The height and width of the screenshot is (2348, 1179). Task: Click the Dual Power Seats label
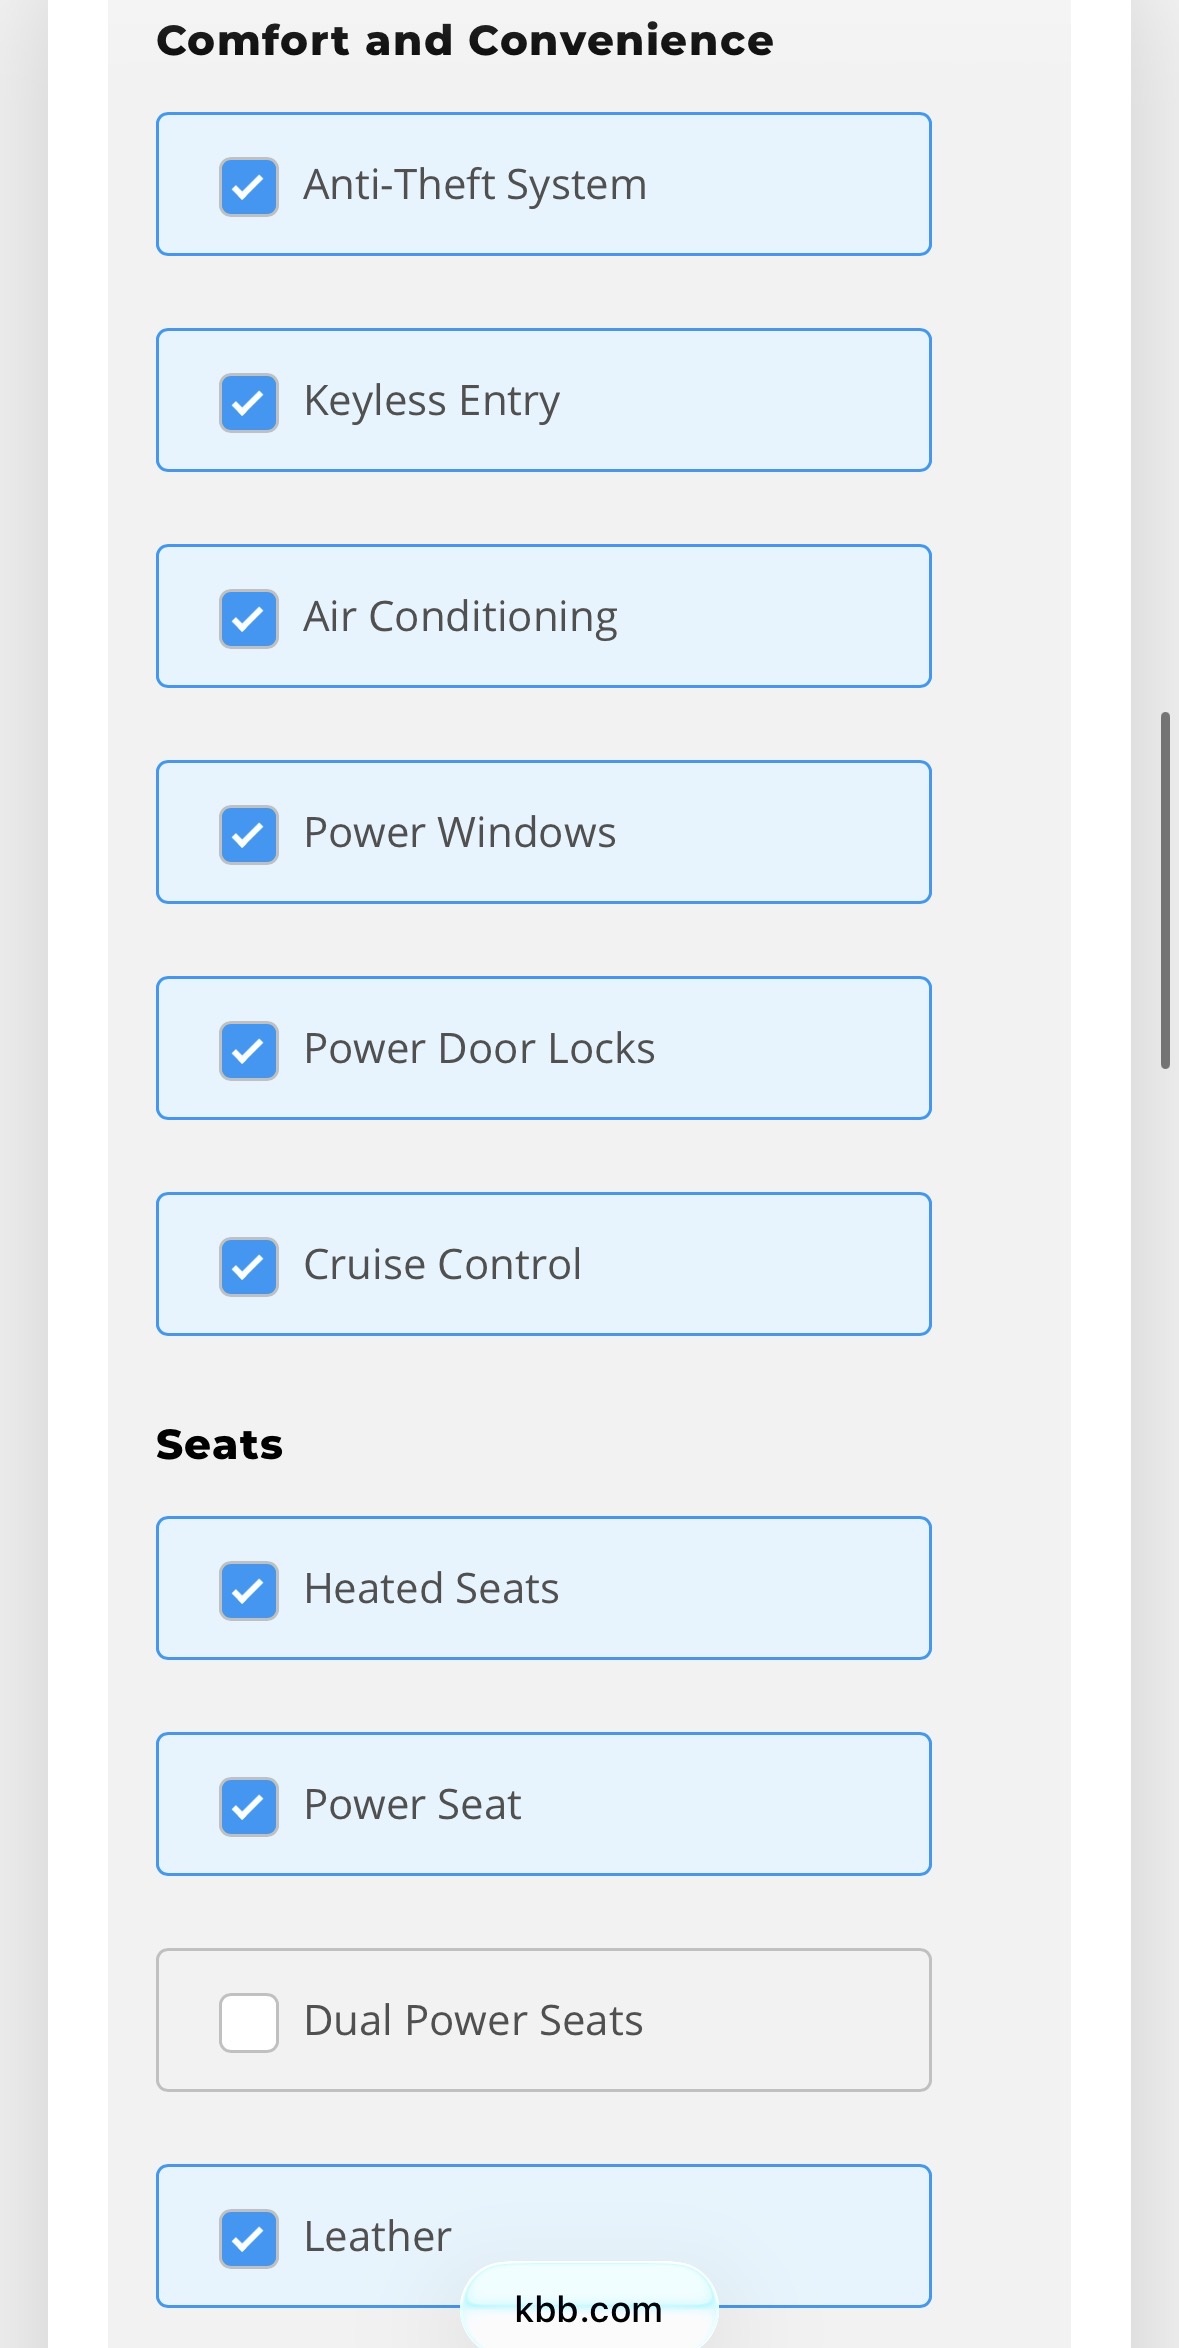click(x=474, y=2021)
